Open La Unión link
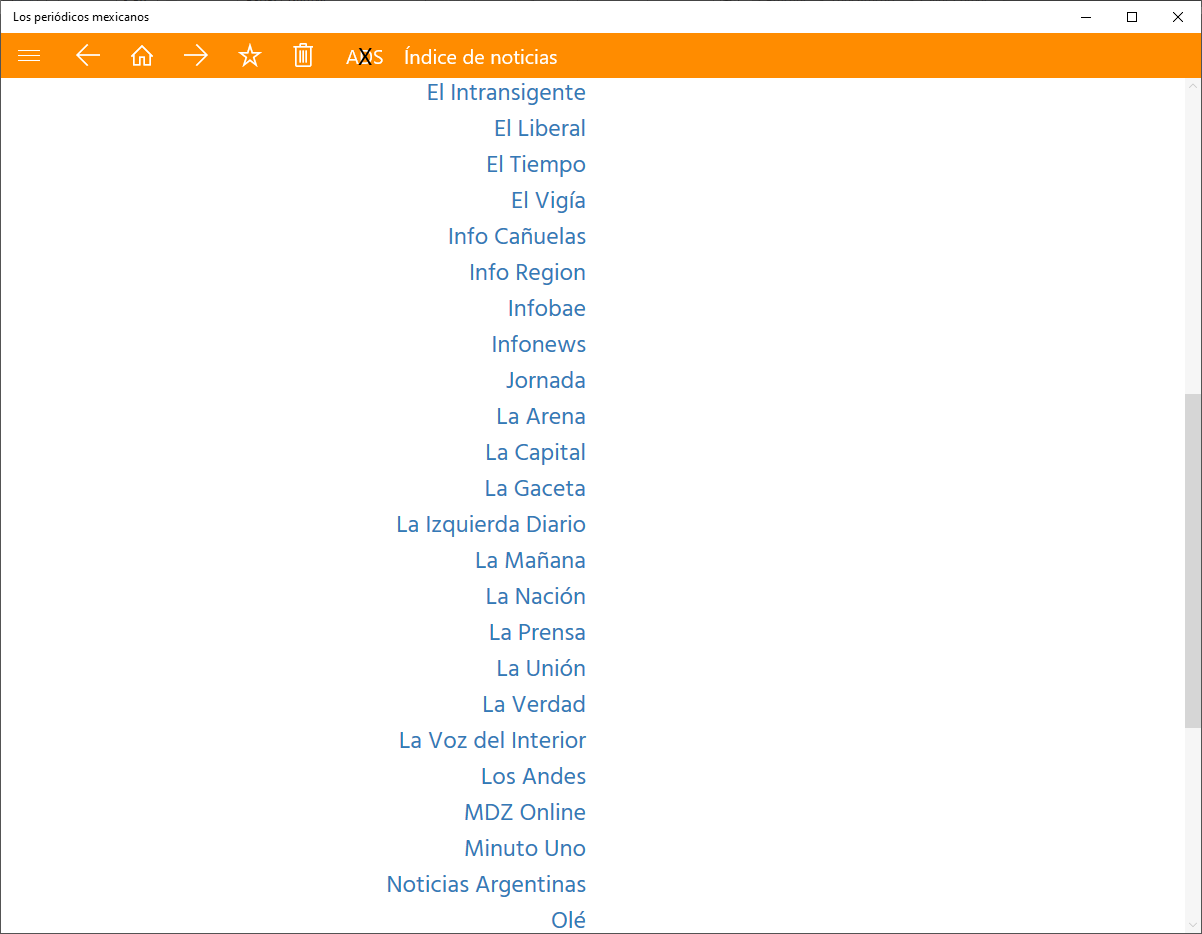Viewport: 1202px width, 934px height. (x=541, y=668)
